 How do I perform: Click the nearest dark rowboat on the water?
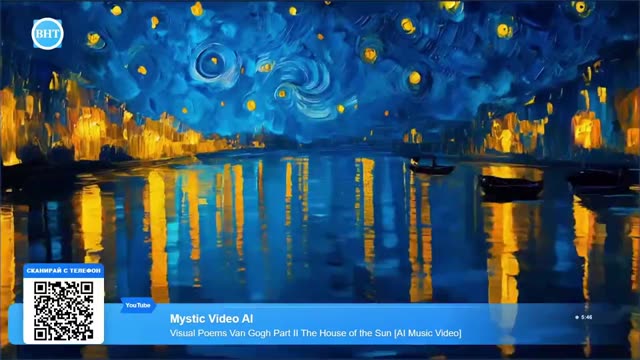click(511, 186)
